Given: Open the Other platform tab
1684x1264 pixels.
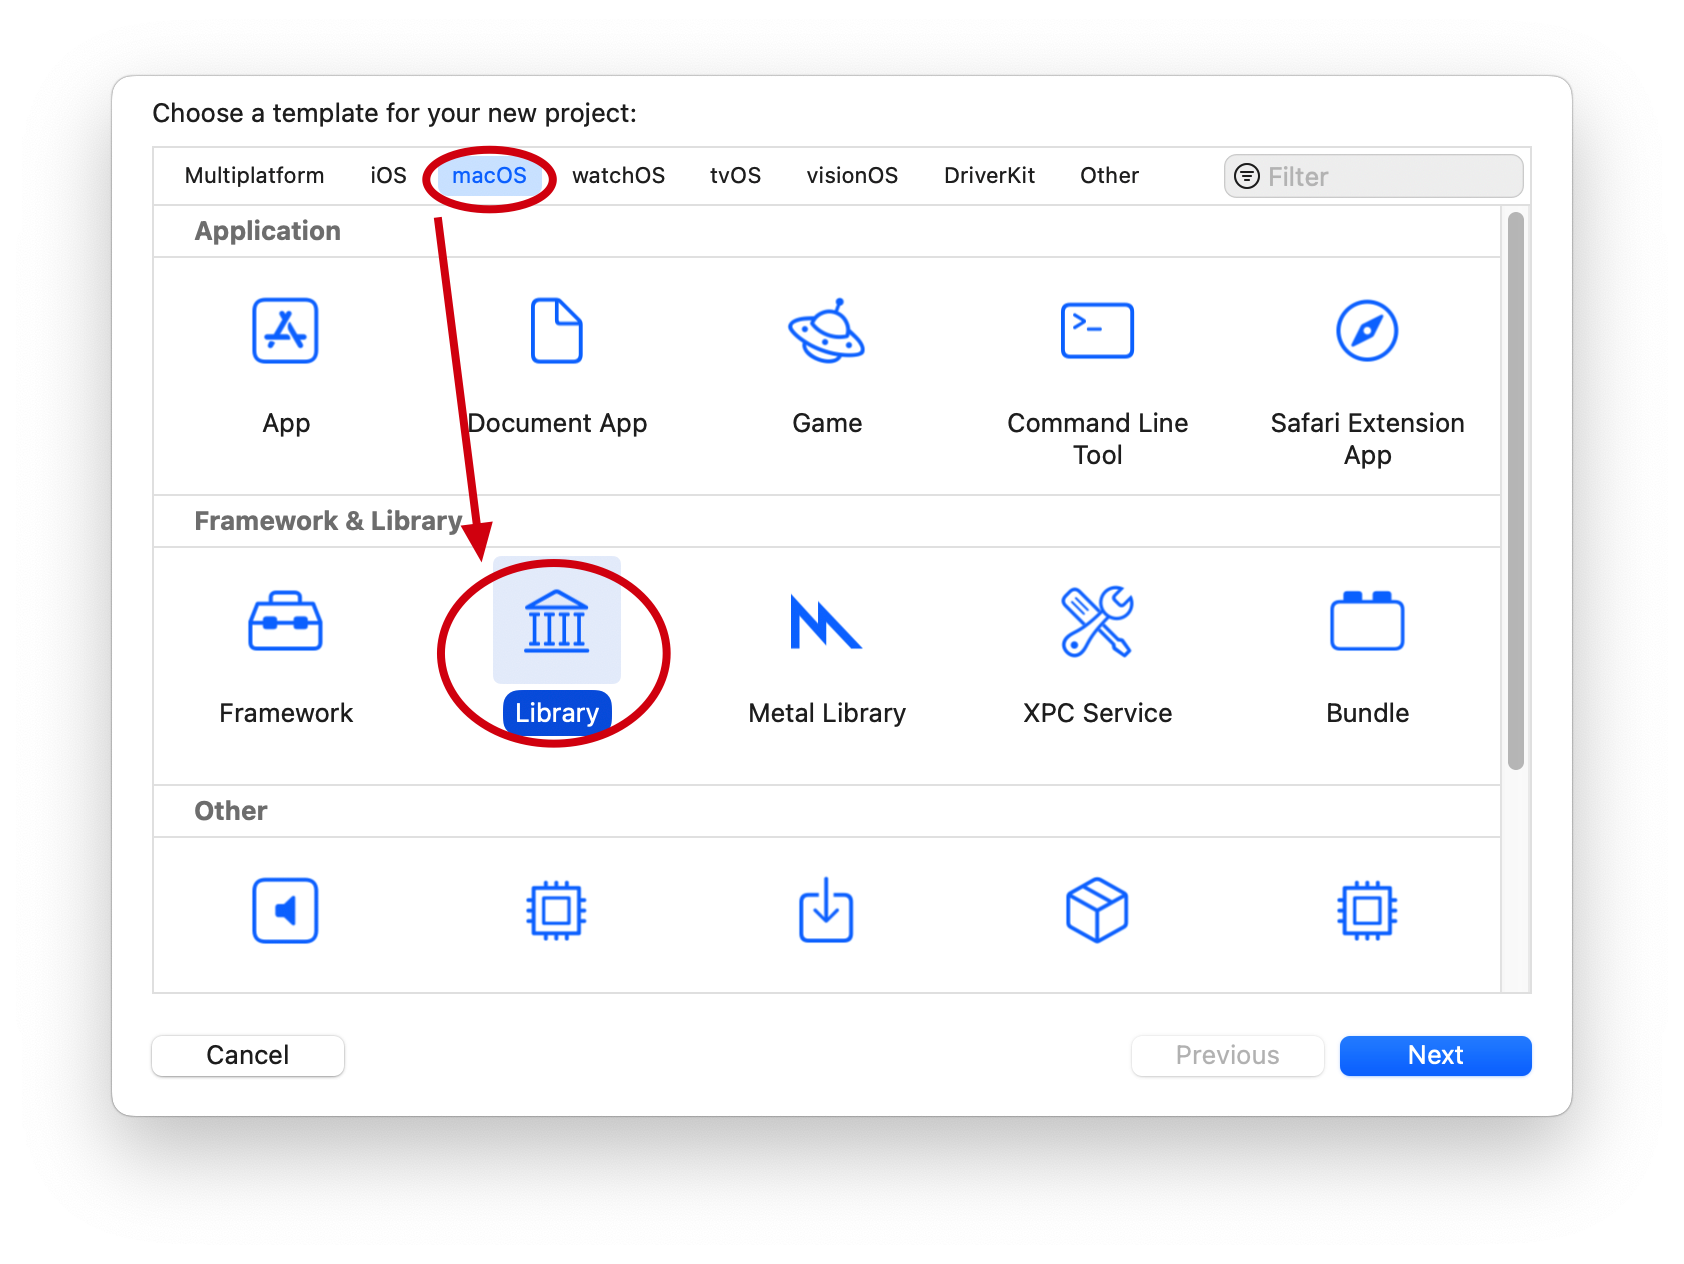Looking at the screenshot, I should coord(1109,176).
